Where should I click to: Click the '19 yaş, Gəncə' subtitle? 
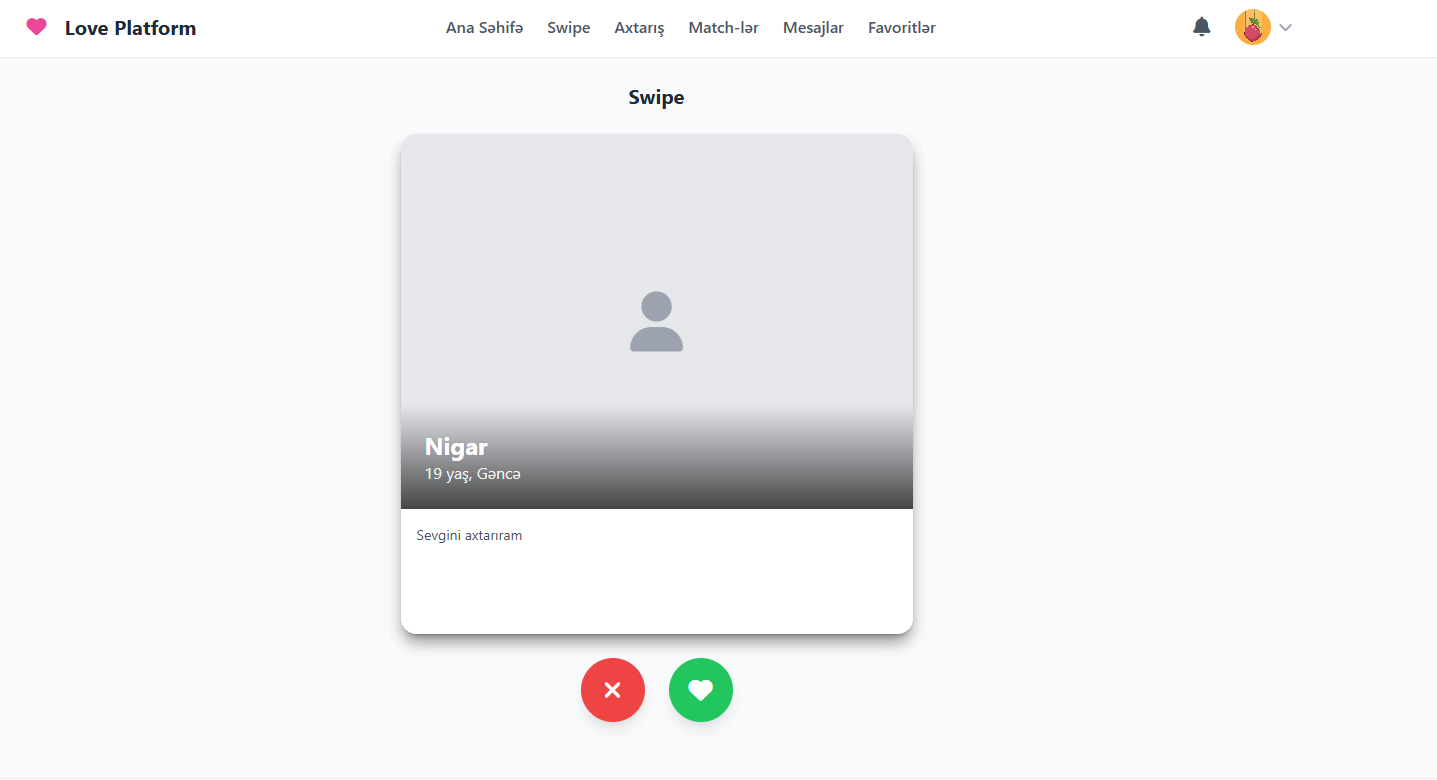point(473,474)
